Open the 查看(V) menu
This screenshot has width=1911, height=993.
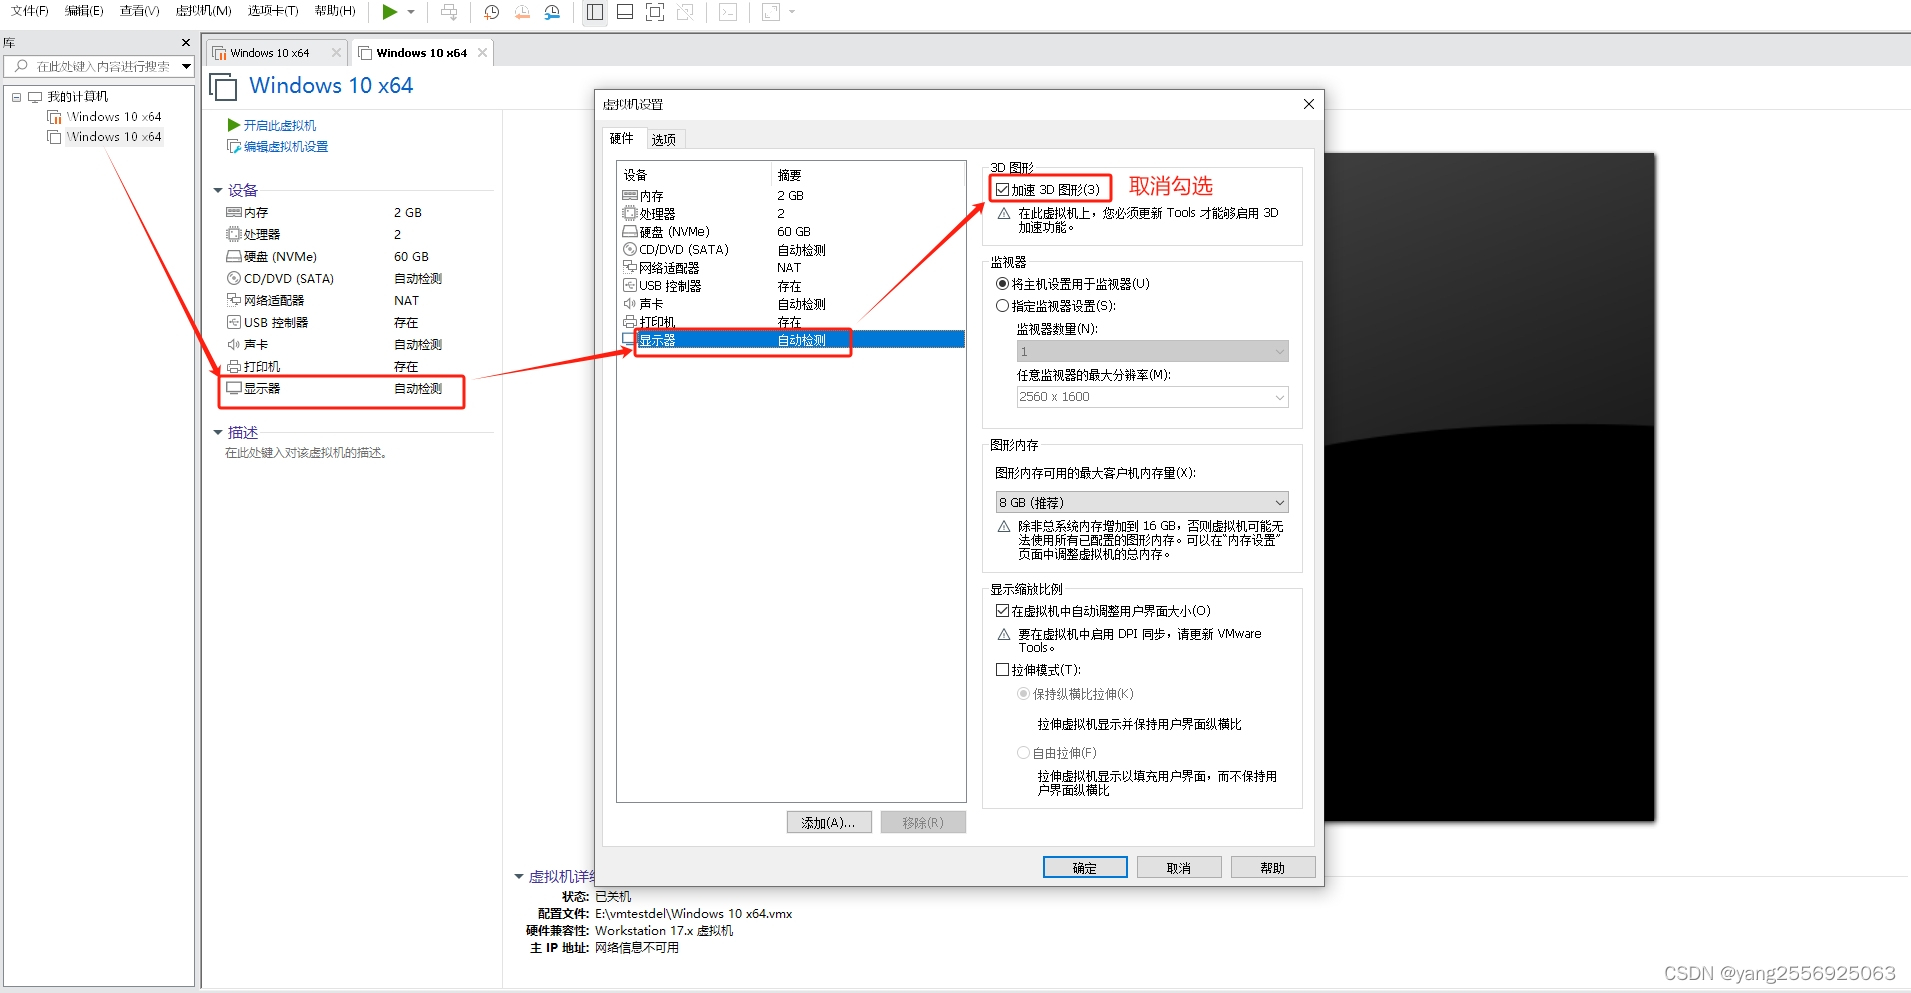pos(139,11)
